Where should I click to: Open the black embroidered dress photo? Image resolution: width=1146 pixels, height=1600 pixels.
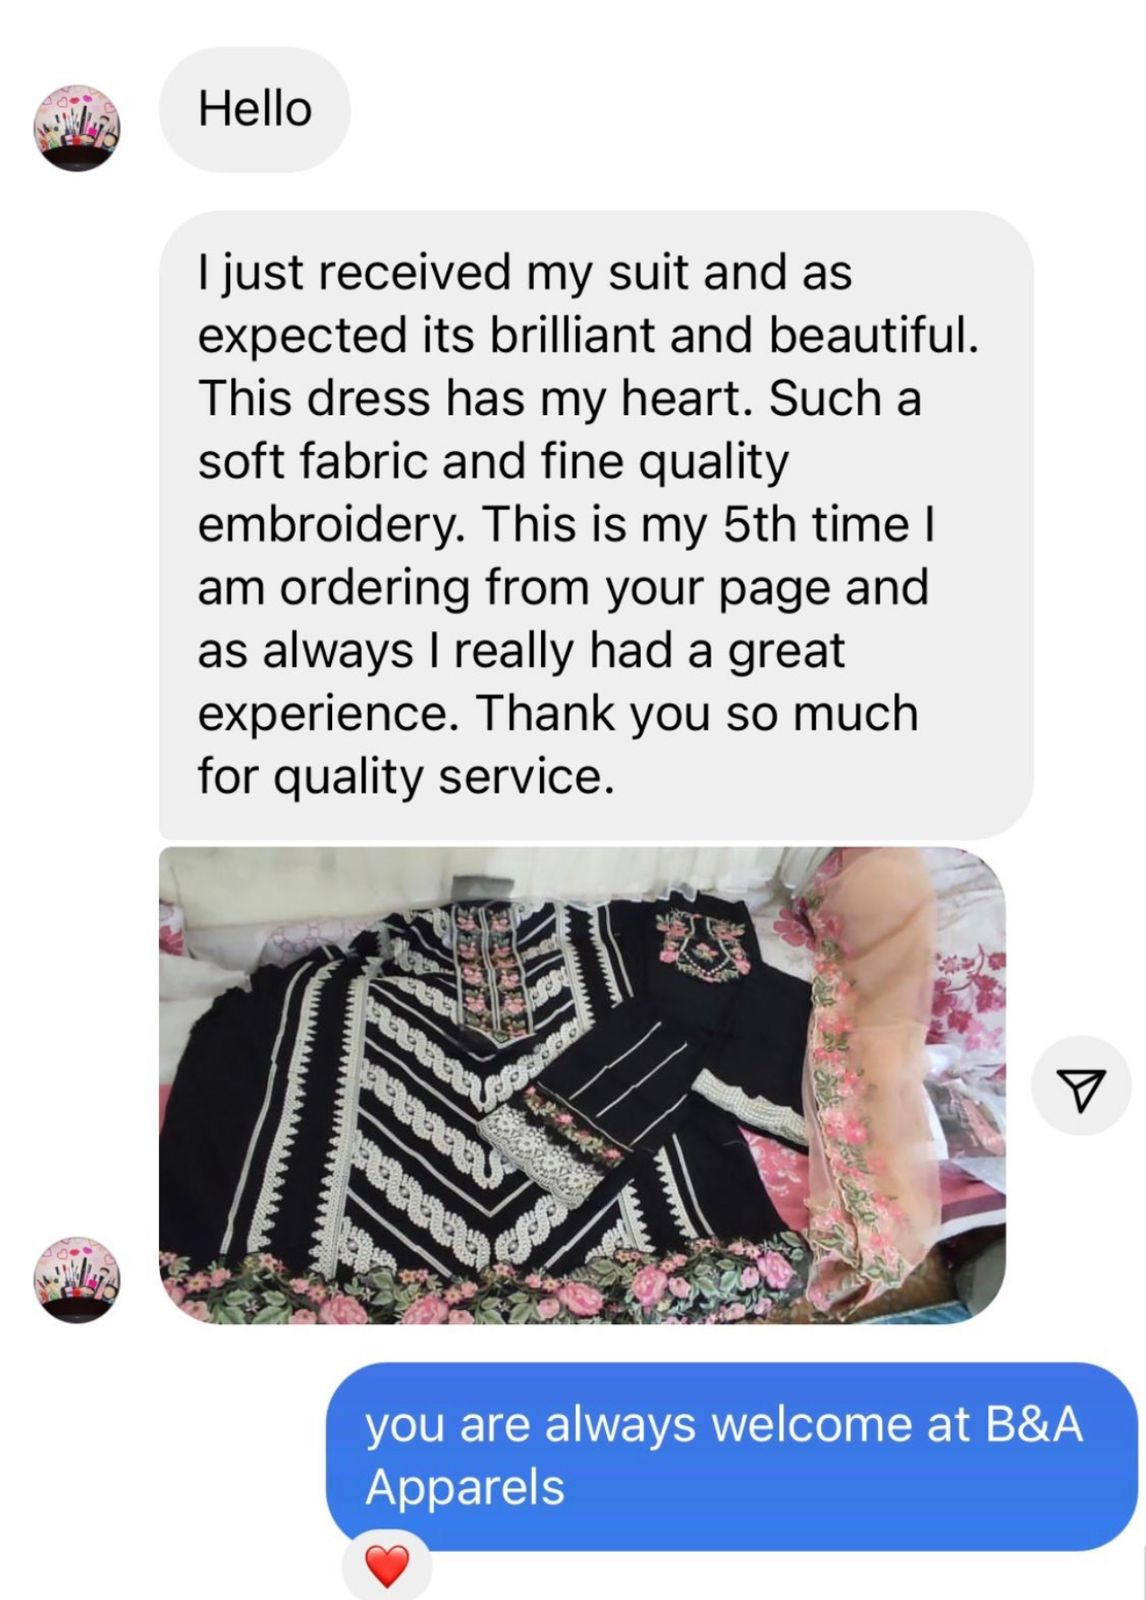click(582, 1085)
